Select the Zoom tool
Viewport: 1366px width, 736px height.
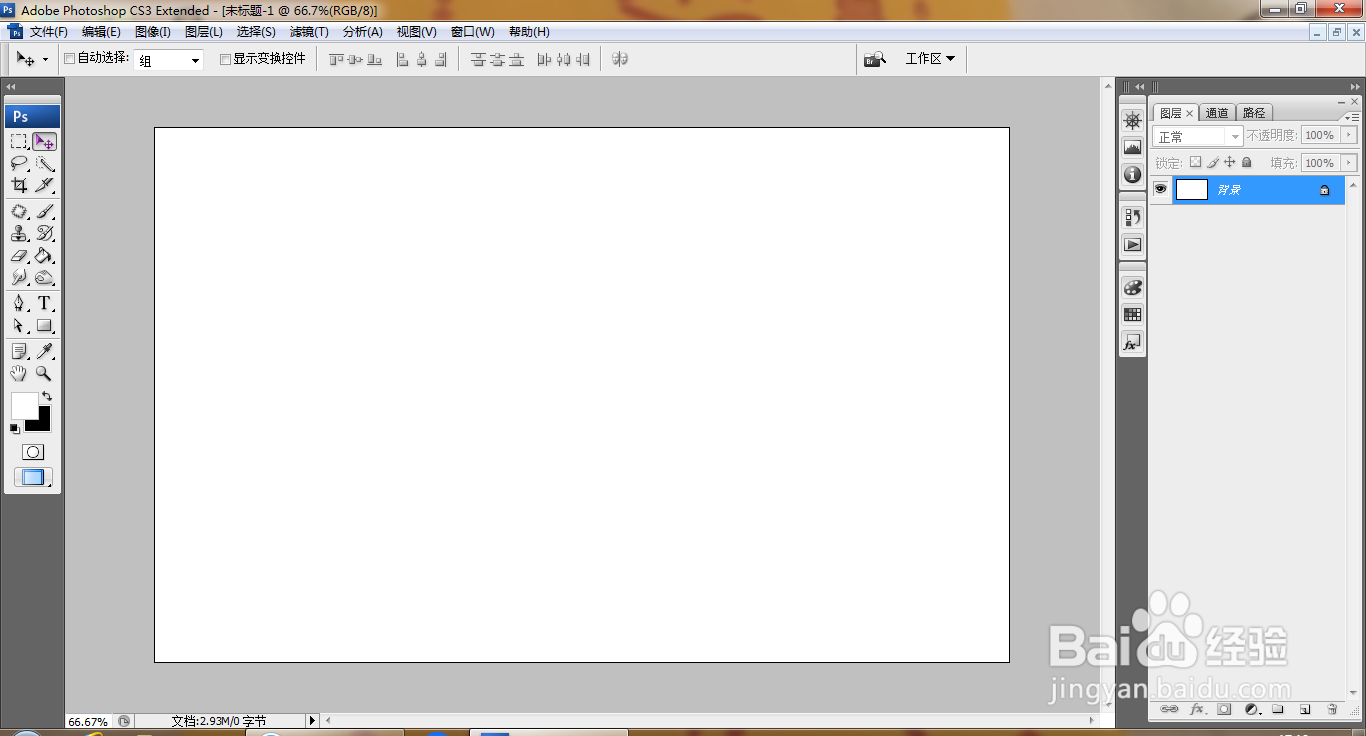[x=44, y=373]
